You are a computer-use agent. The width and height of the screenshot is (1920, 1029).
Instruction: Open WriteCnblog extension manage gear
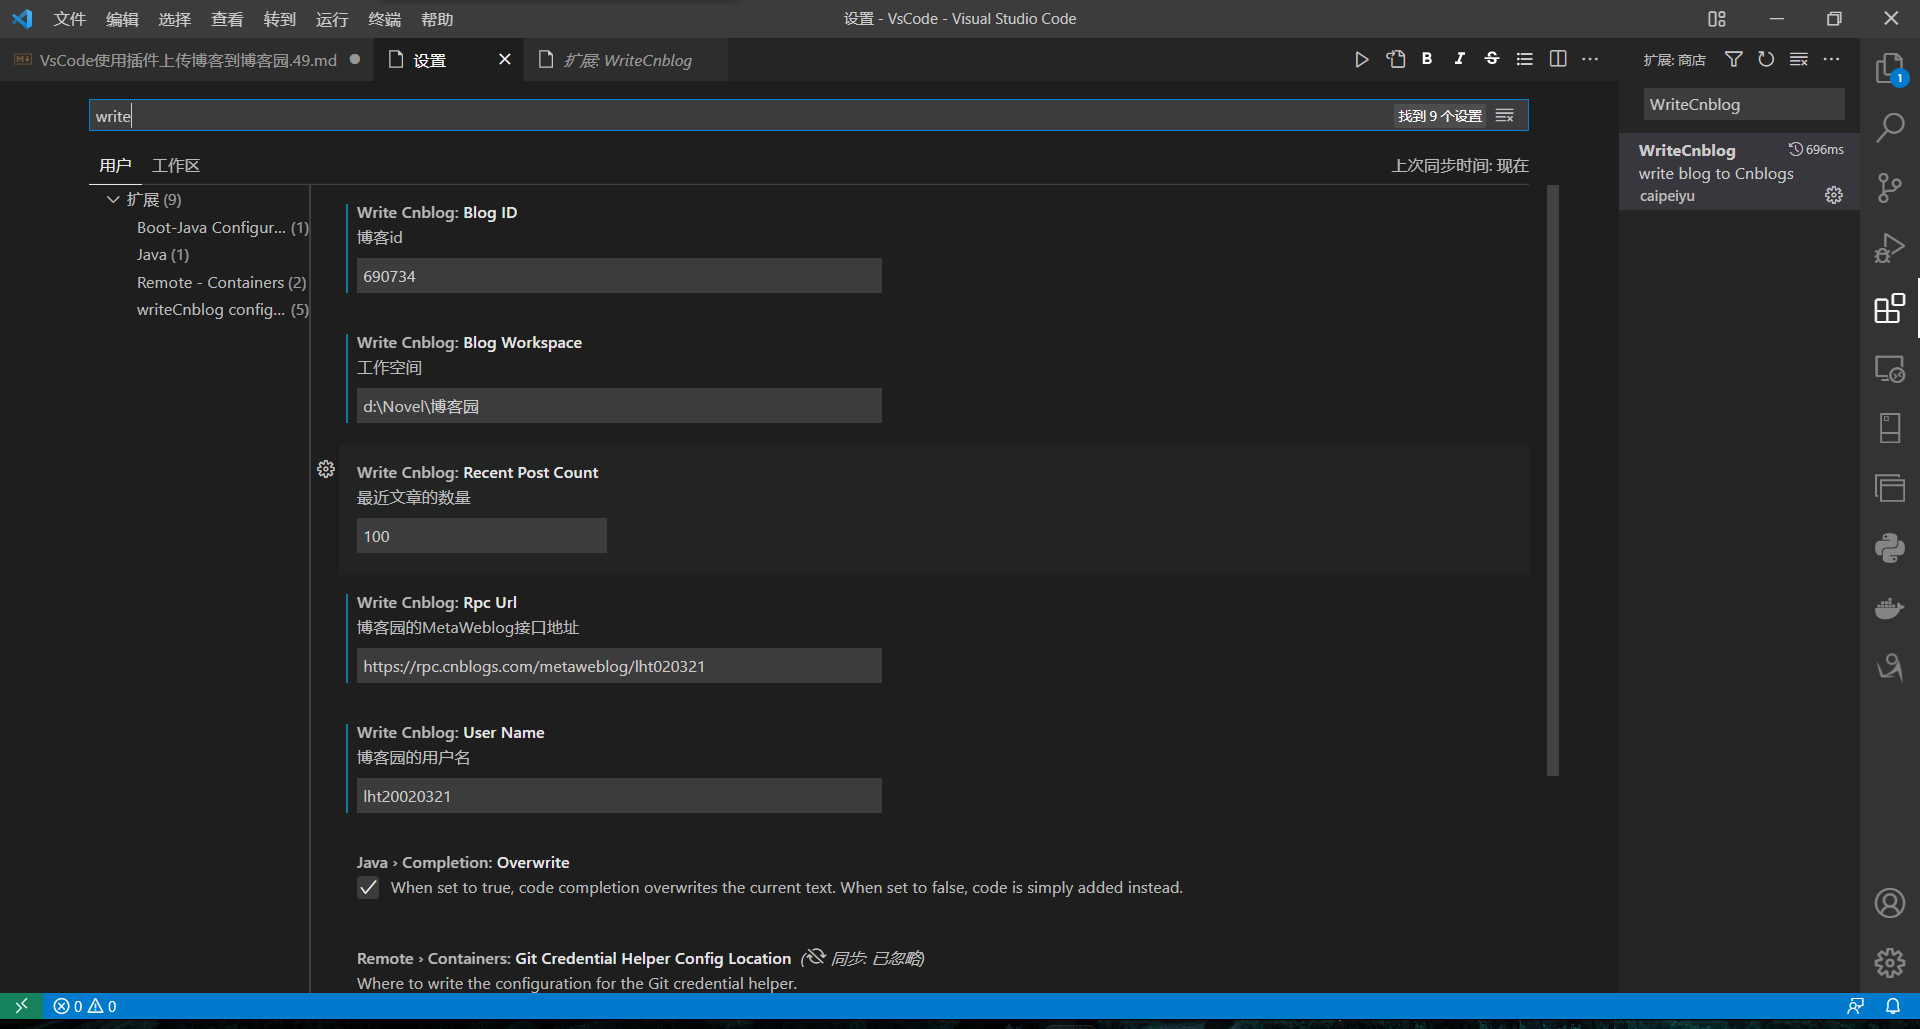pos(1833,195)
